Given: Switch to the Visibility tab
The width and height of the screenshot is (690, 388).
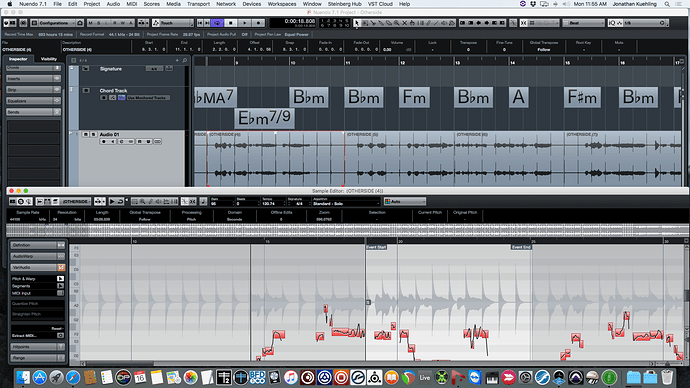Looking at the screenshot, I should coord(48,59).
